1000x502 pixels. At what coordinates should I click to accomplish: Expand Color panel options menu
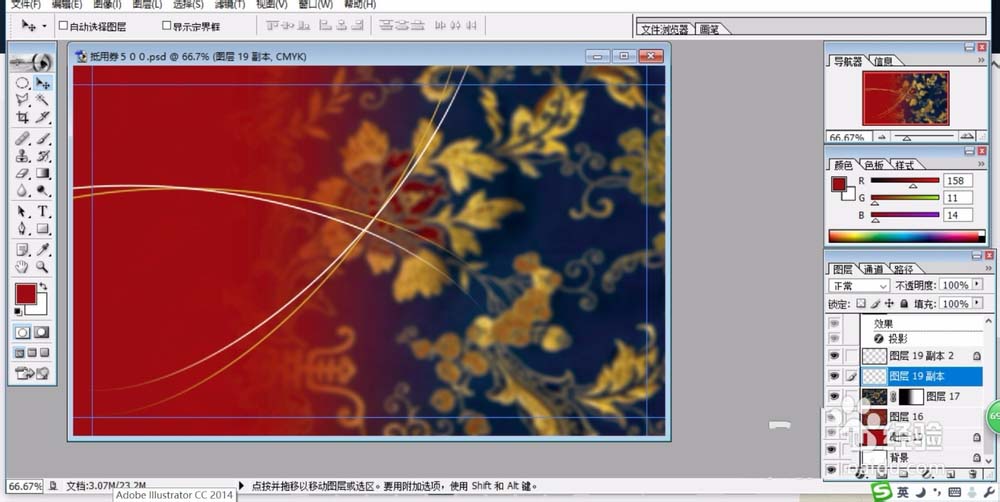(x=981, y=165)
